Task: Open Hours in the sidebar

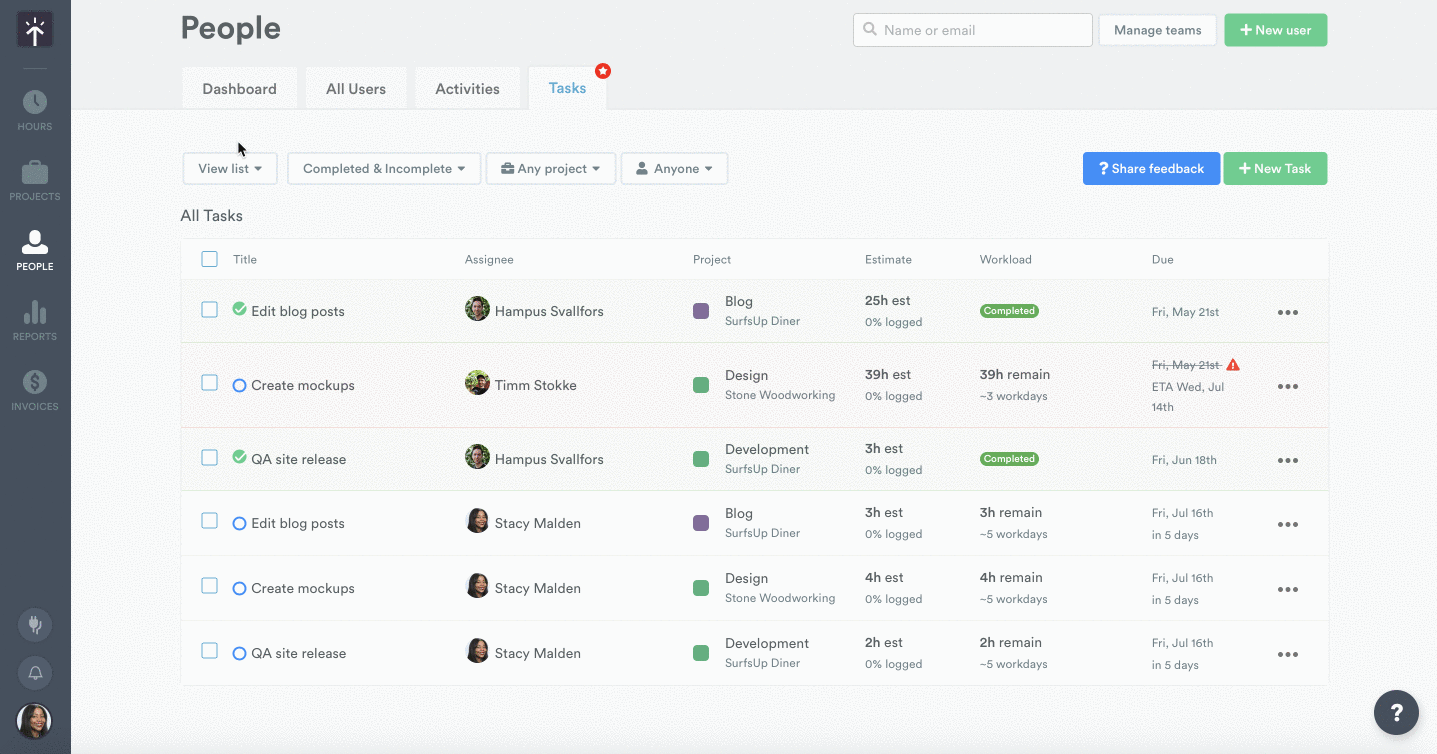Action: point(35,110)
